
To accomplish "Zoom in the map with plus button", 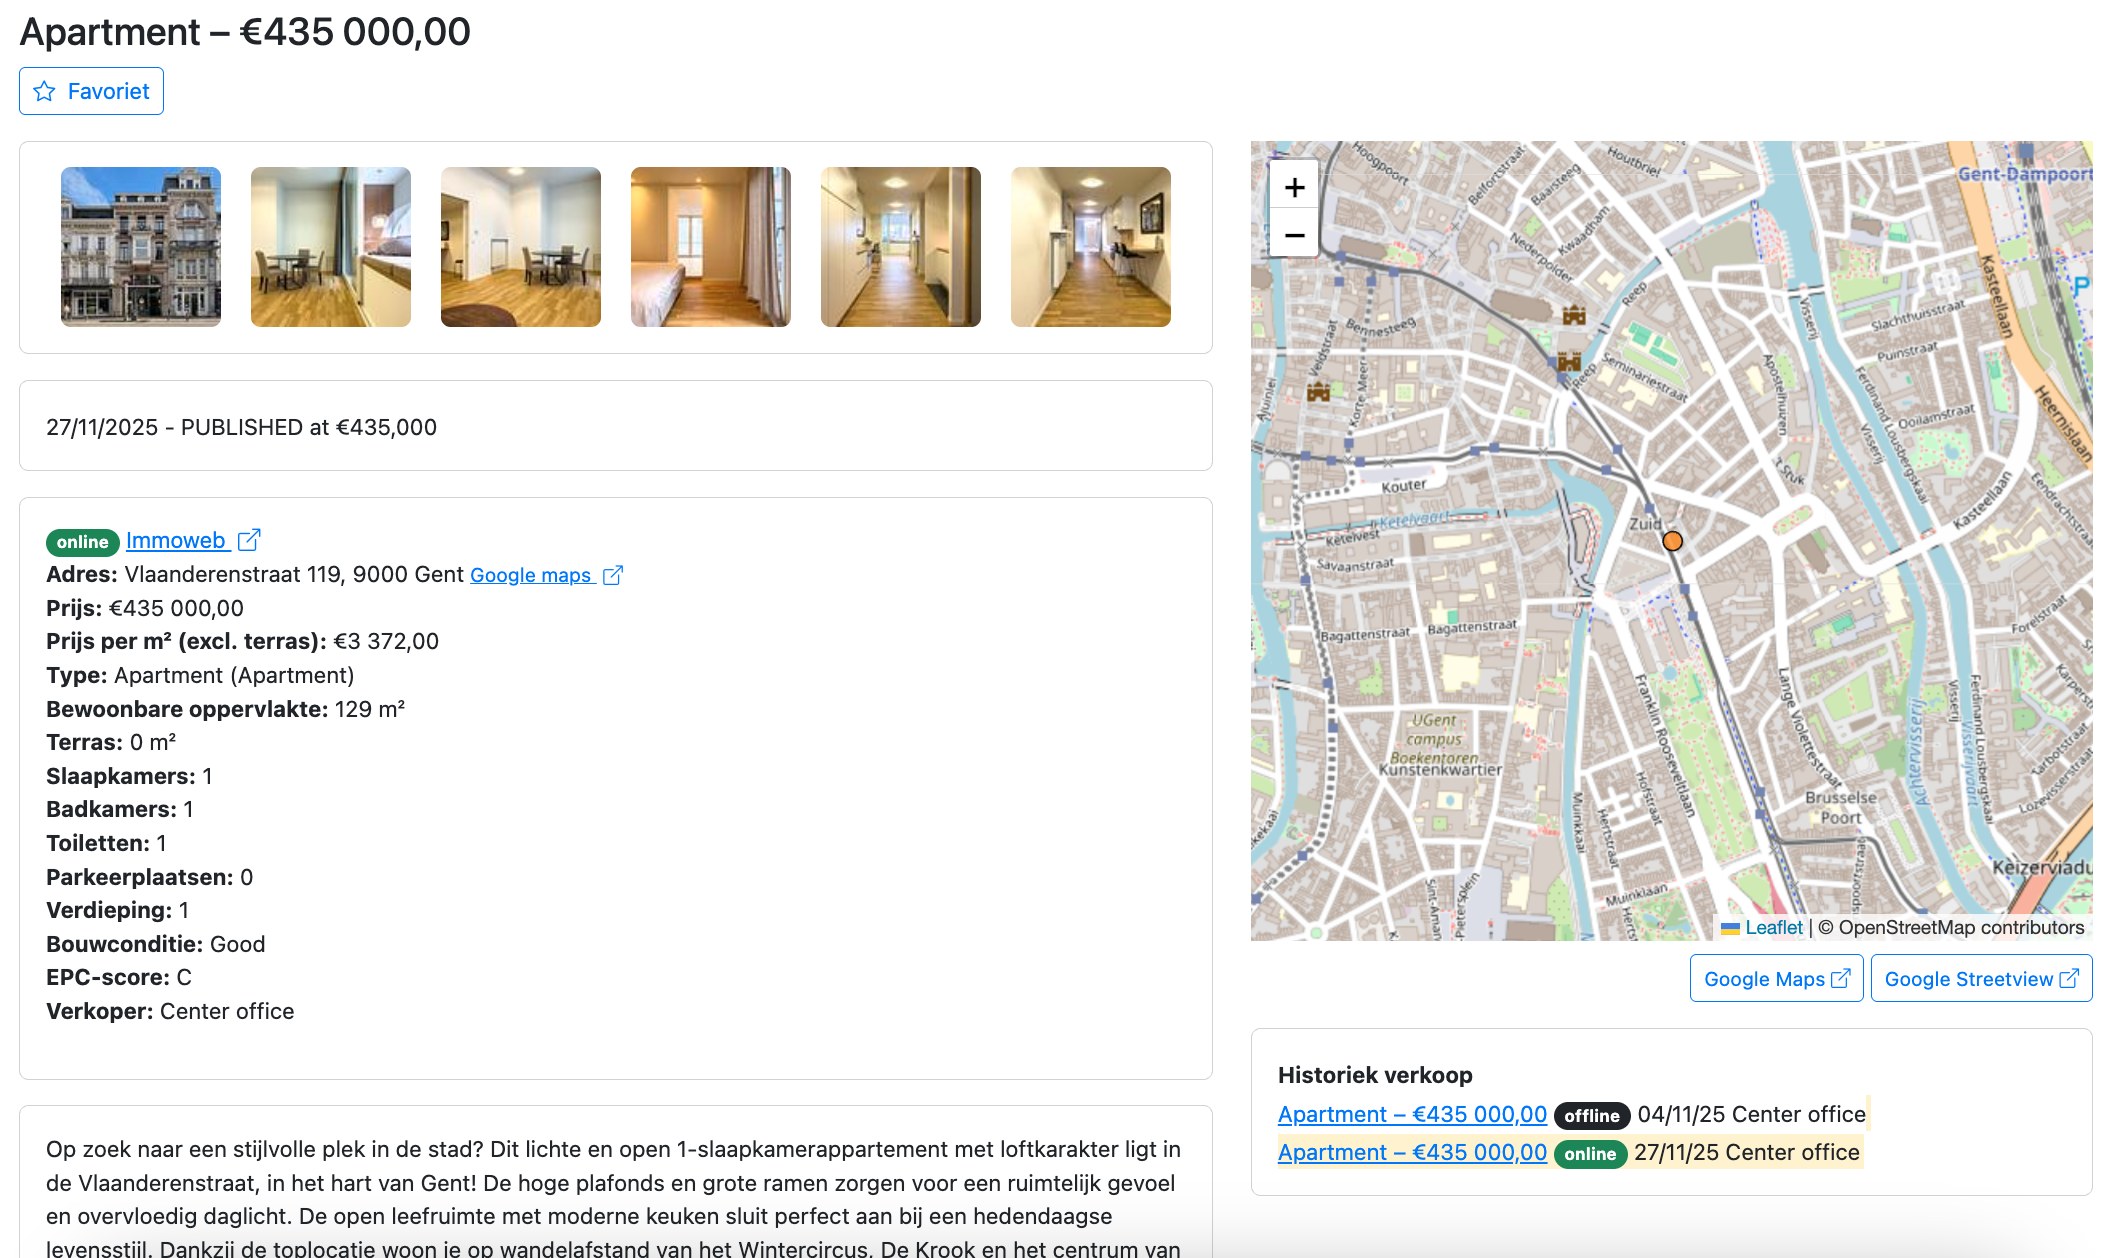I will 1294,187.
